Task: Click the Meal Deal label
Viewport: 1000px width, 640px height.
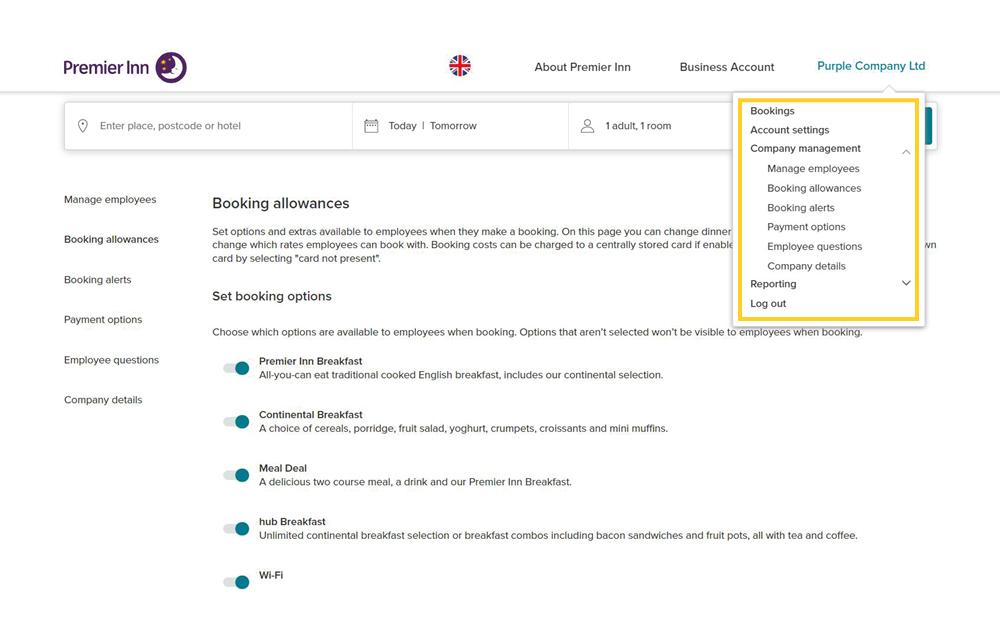Action: (x=283, y=469)
